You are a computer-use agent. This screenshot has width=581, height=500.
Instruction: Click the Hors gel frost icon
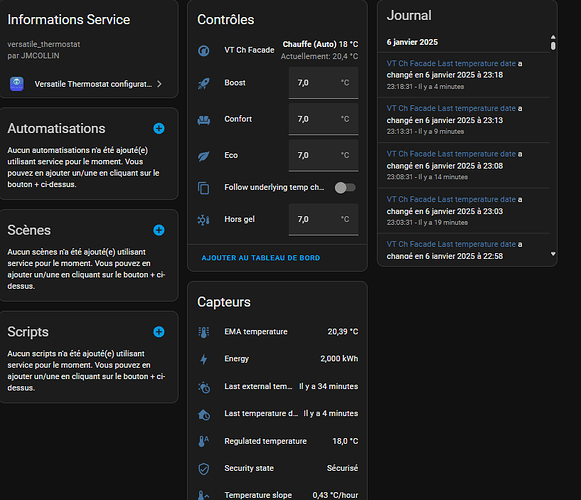[x=203, y=220]
